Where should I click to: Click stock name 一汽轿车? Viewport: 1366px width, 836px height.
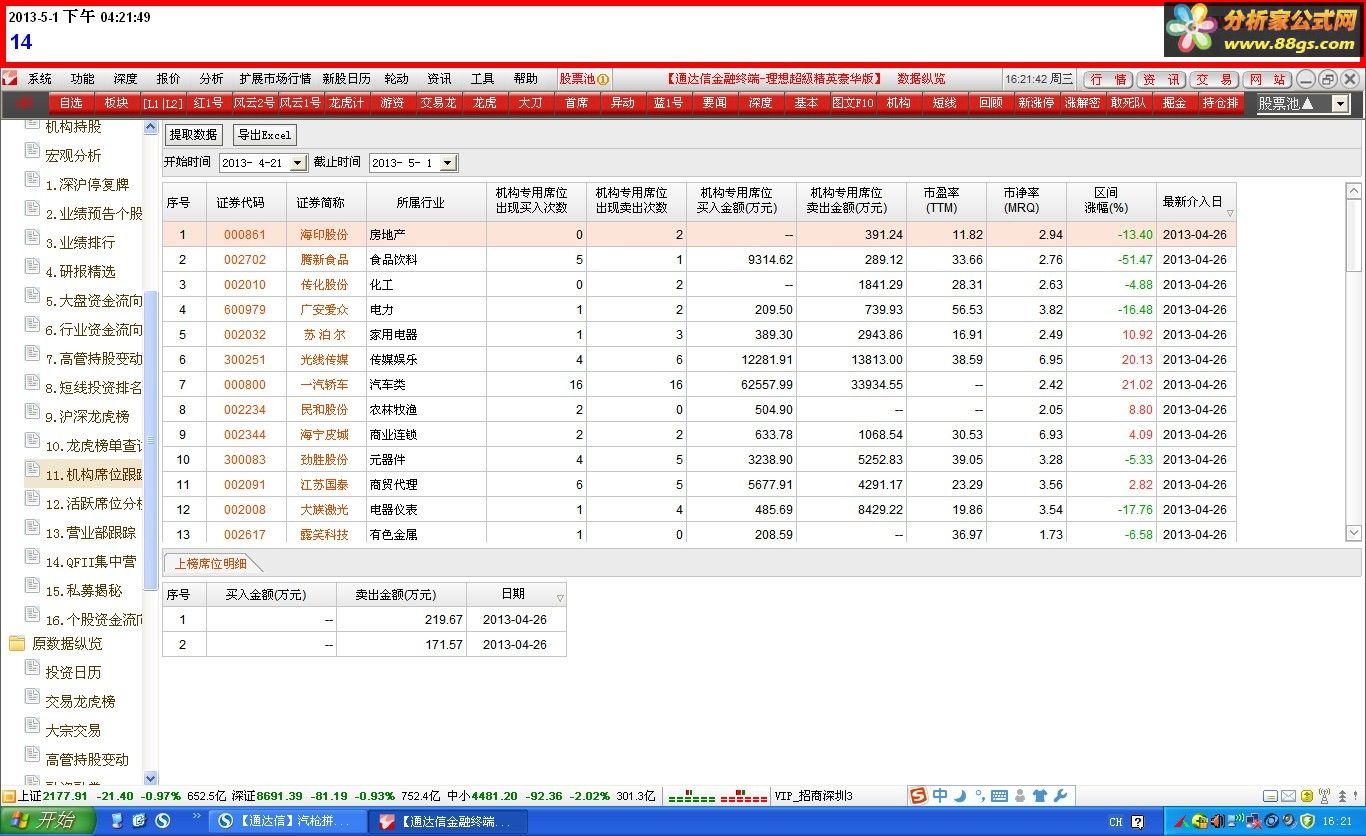click(325, 384)
